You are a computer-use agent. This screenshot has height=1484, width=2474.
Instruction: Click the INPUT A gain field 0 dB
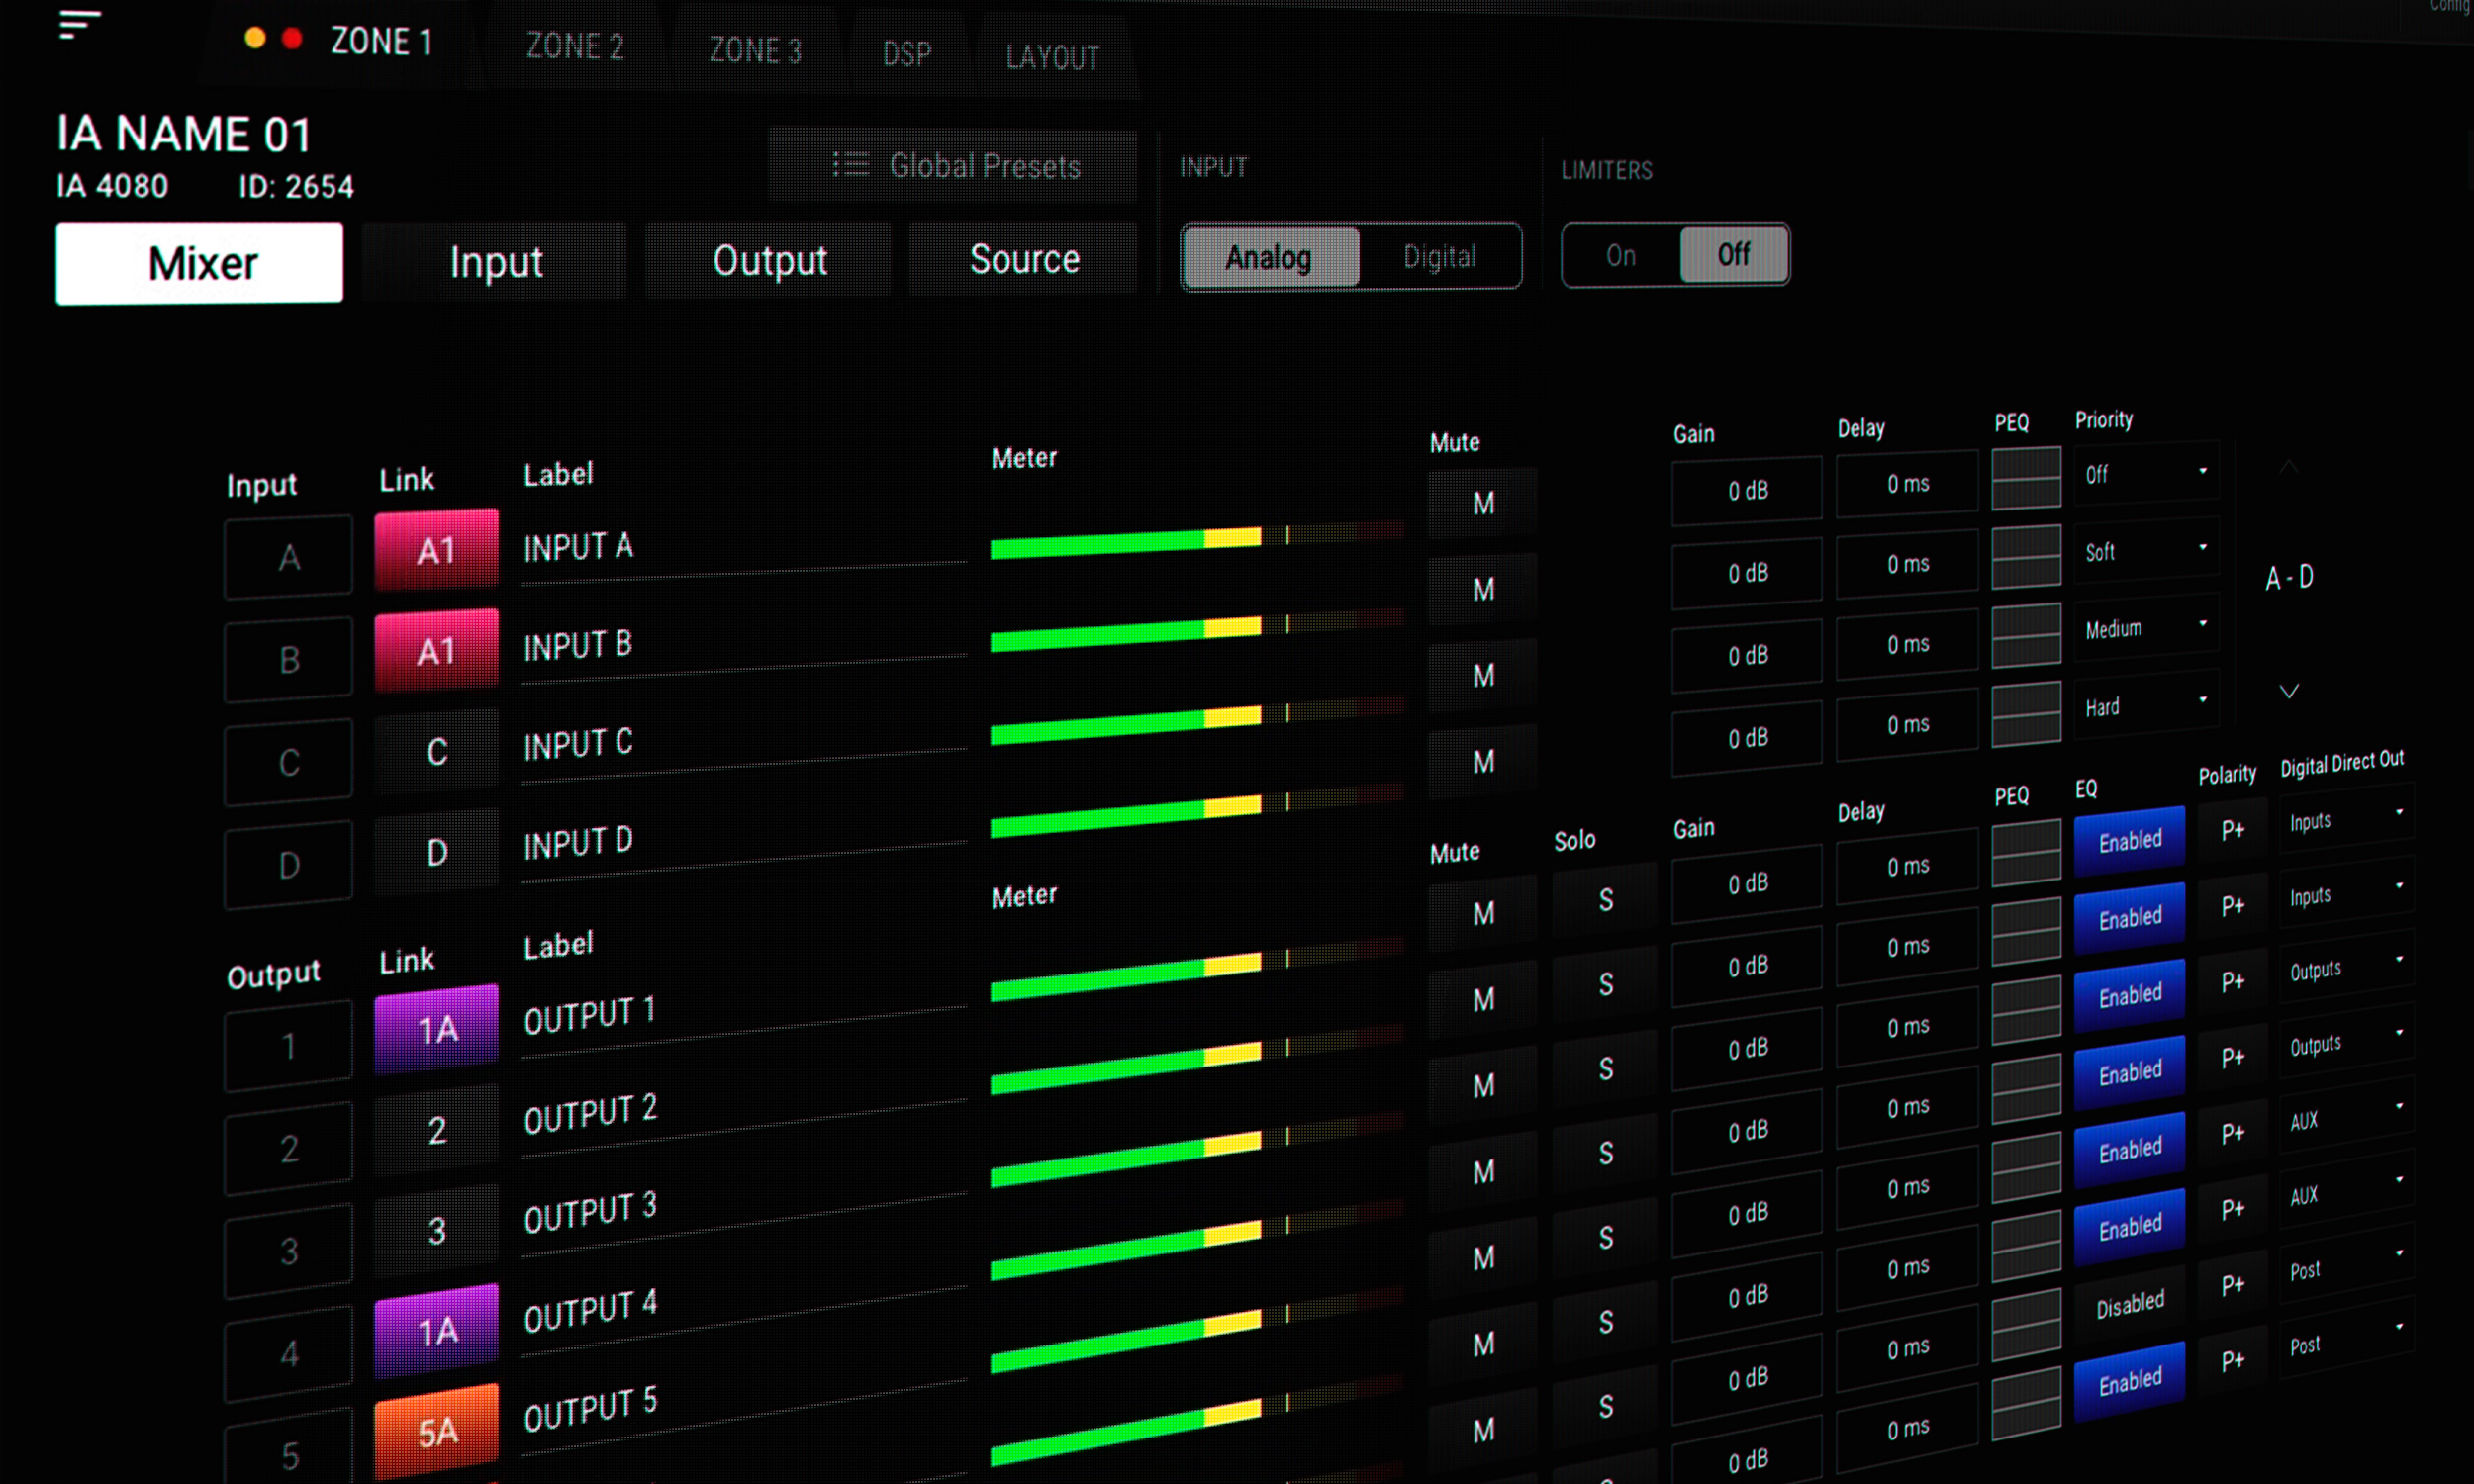(1746, 491)
